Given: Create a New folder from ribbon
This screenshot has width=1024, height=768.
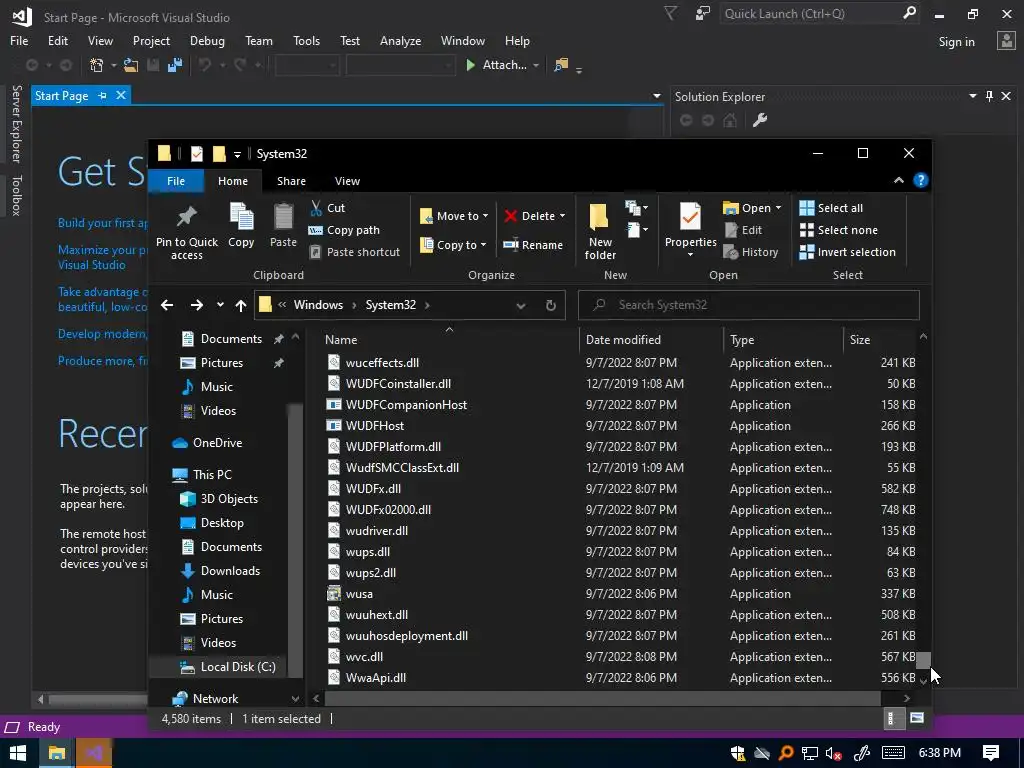Looking at the screenshot, I should [600, 232].
